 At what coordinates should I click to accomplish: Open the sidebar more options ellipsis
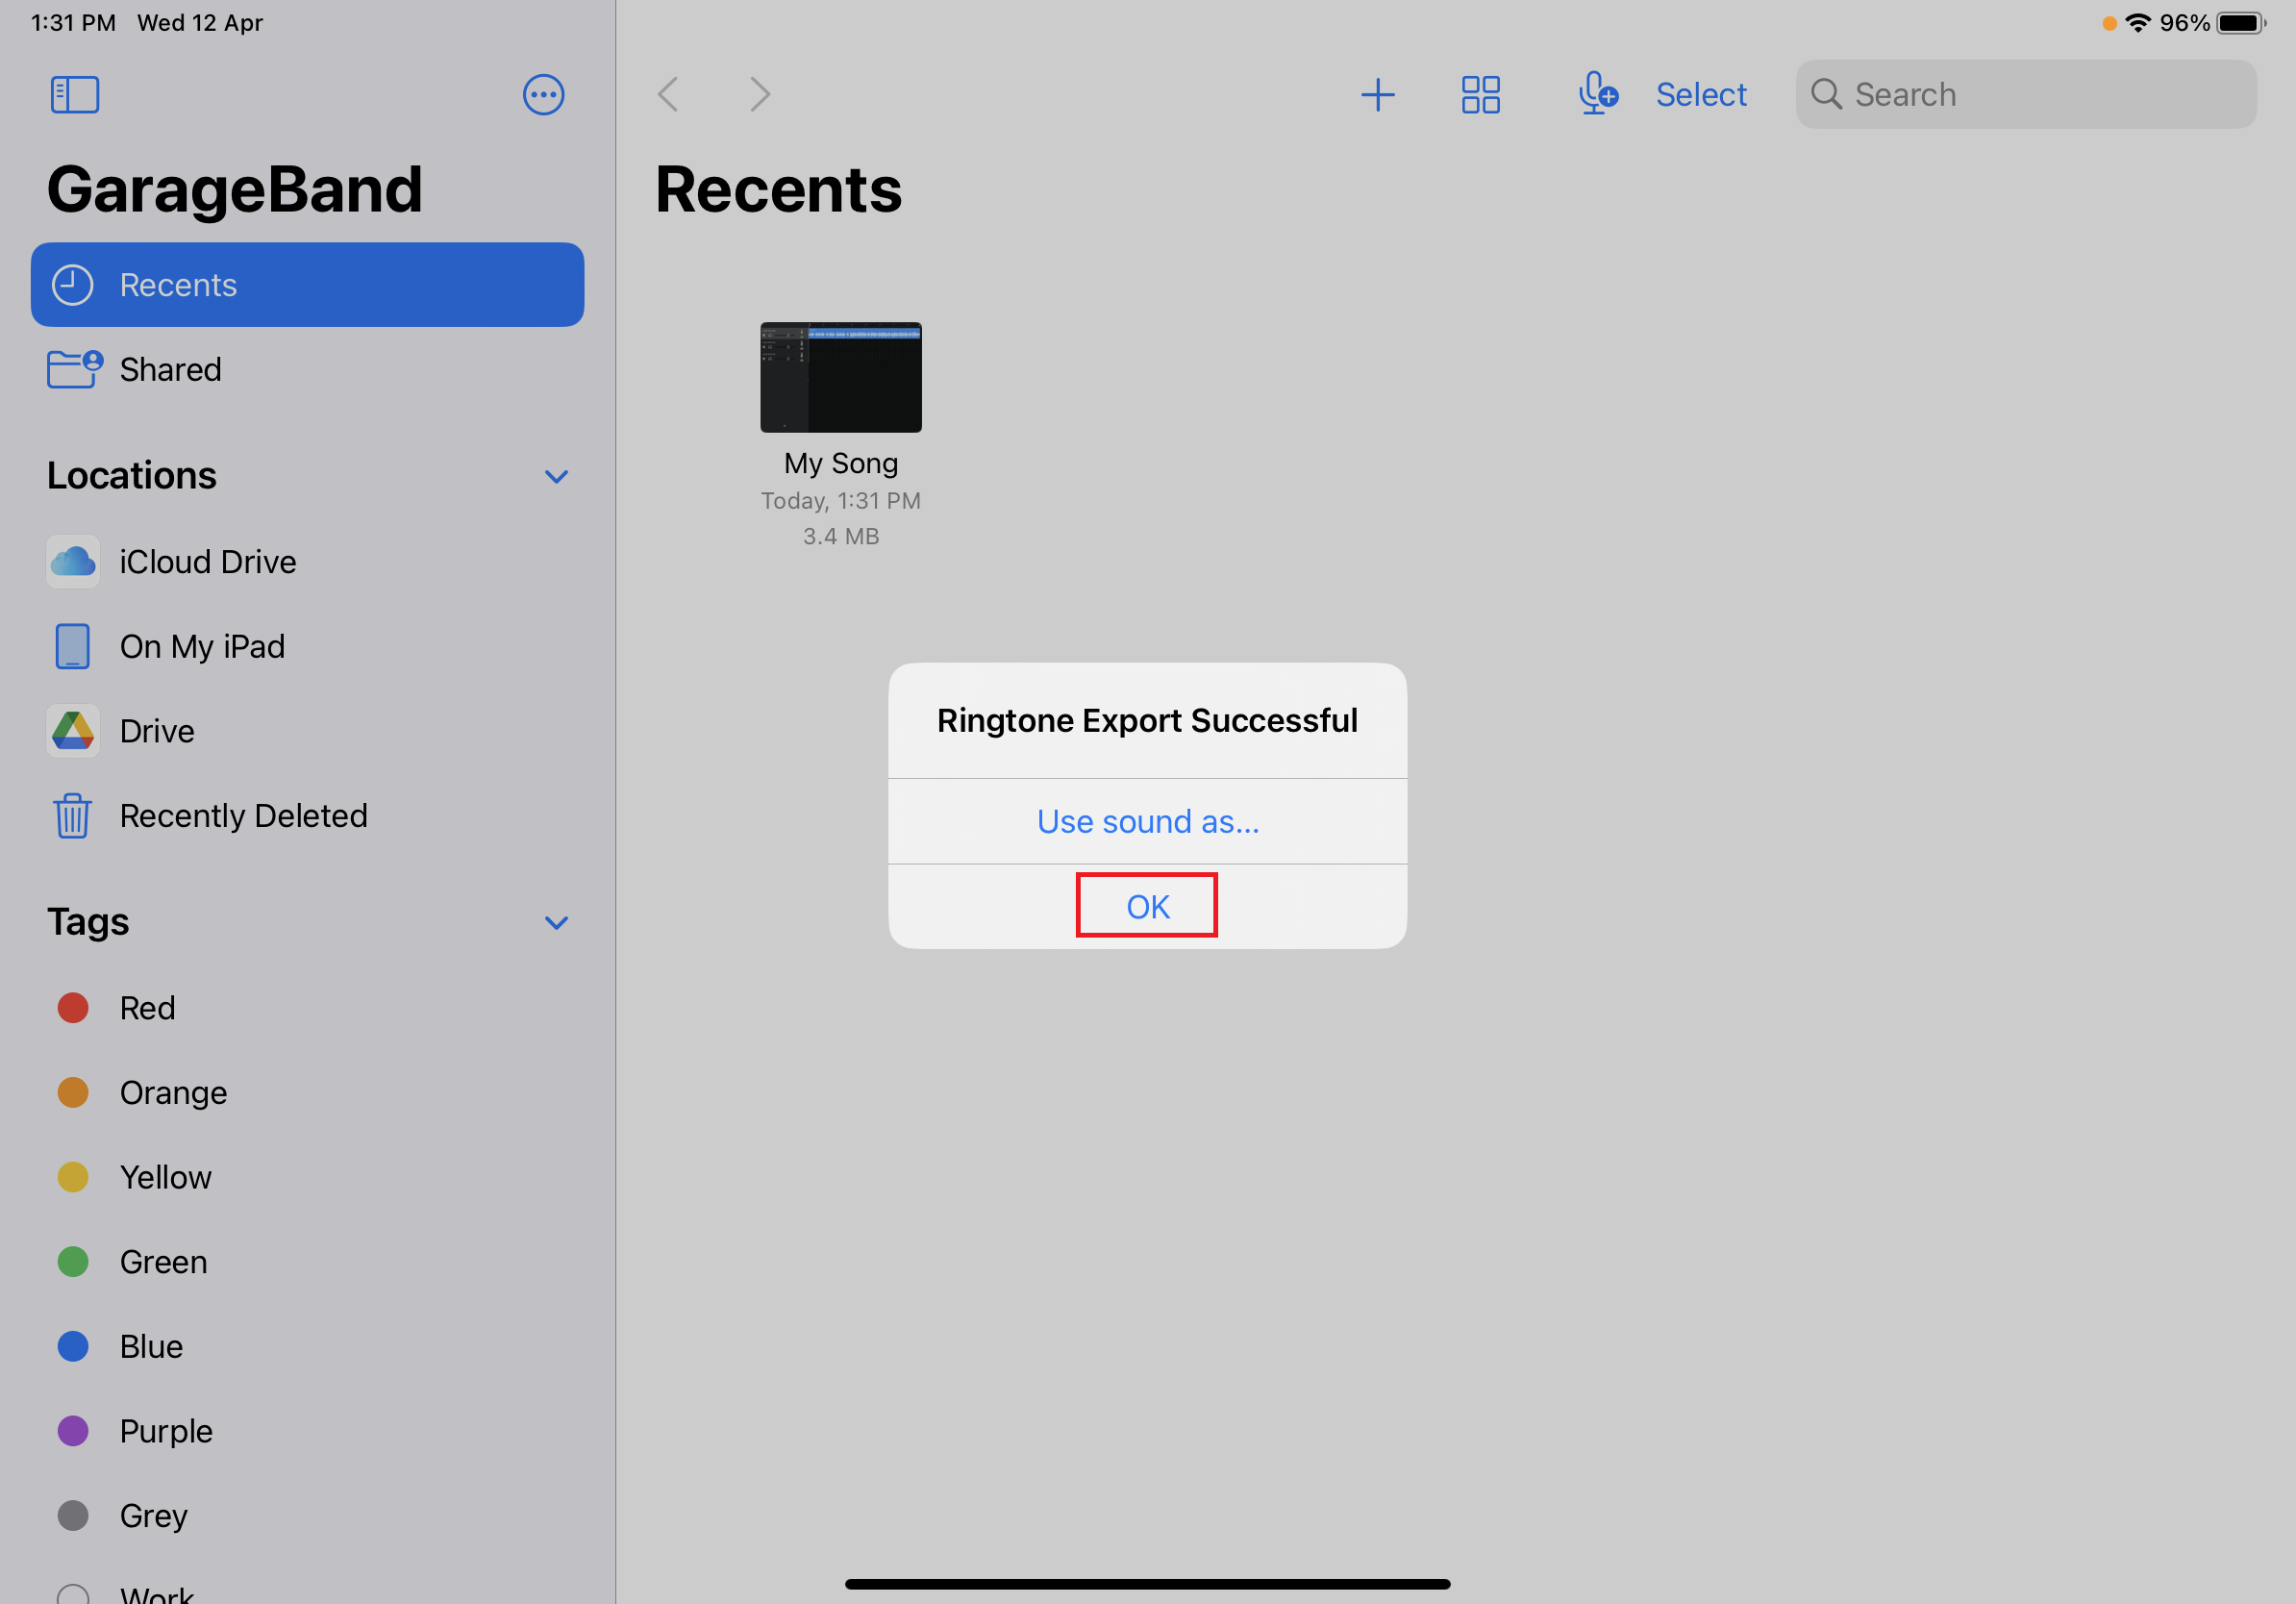543,95
